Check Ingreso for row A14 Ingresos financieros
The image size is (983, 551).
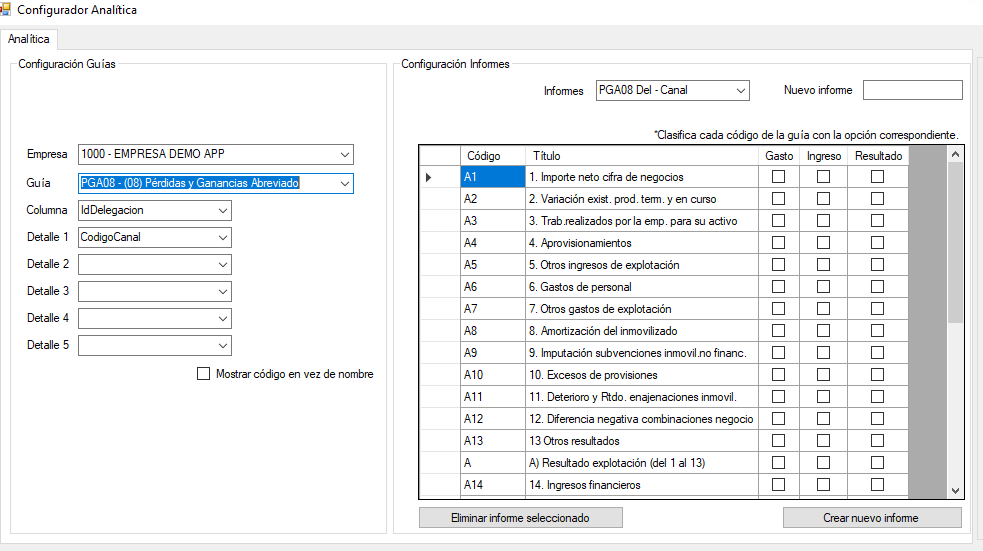[x=824, y=485]
